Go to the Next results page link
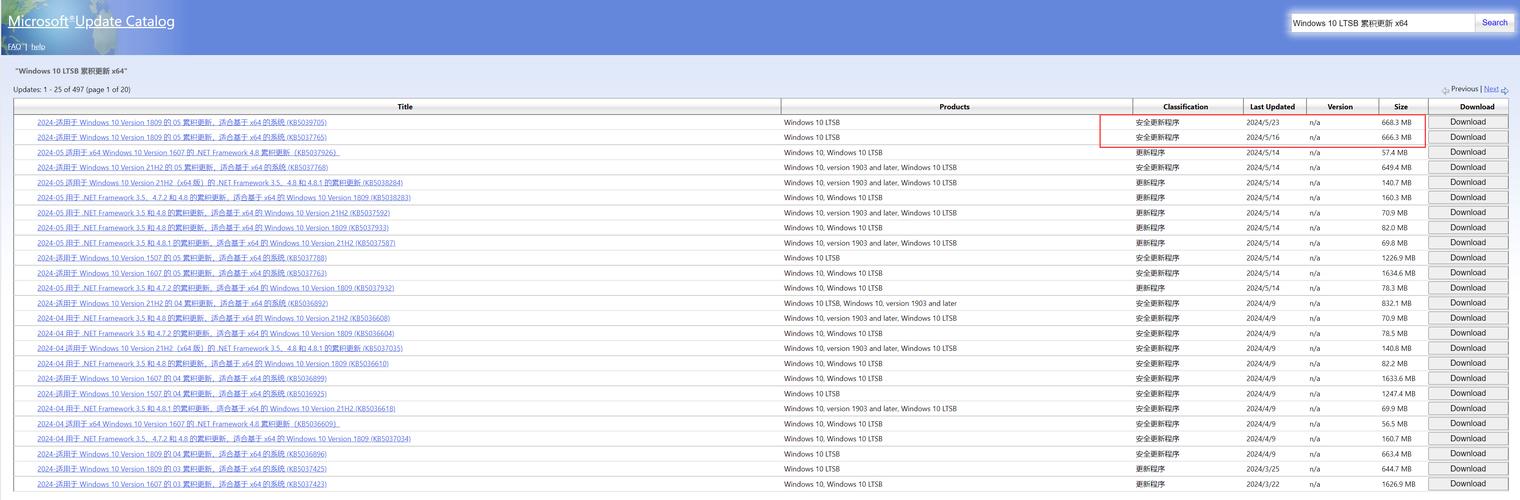 coord(1491,89)
